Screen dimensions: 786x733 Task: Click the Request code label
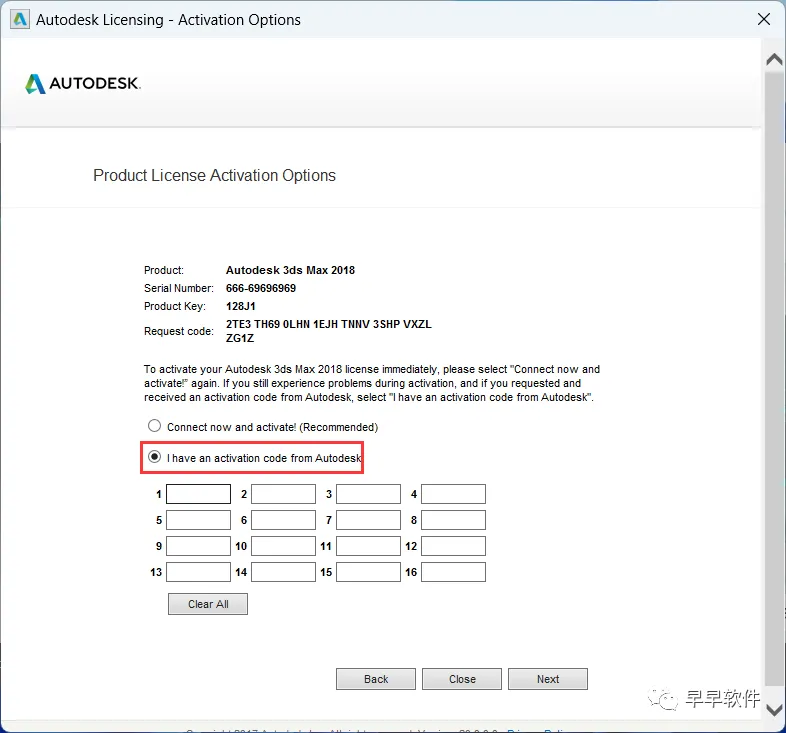pos(178,331)
